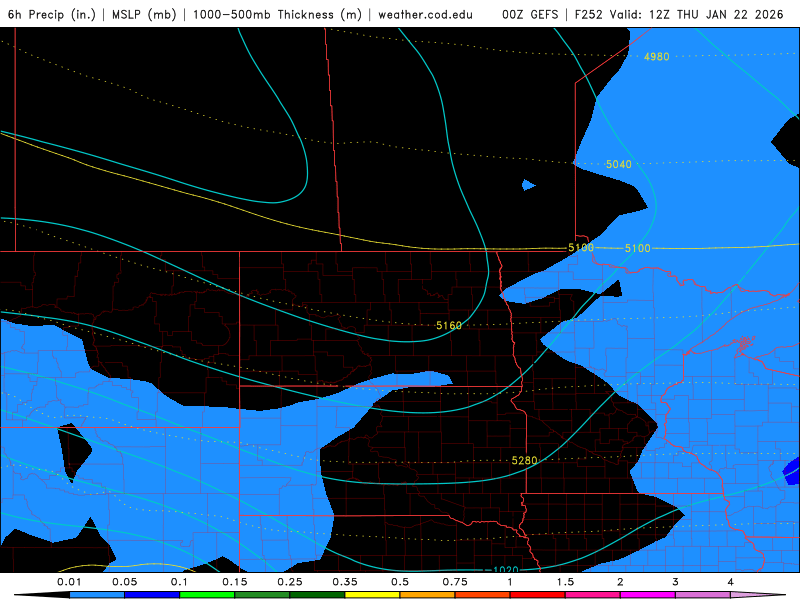Select the '1.5' legend value

click(565, 582)
